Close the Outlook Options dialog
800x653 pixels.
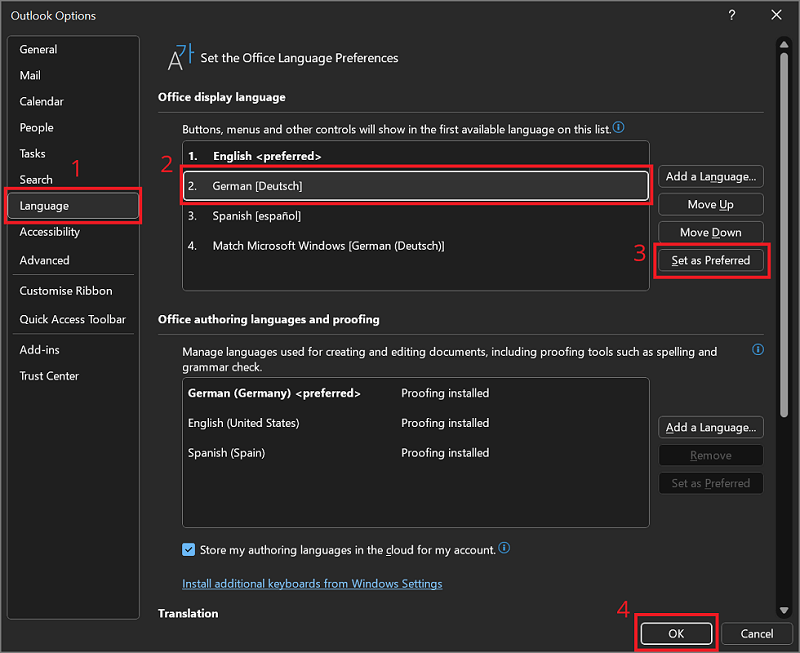click(777, 15)
